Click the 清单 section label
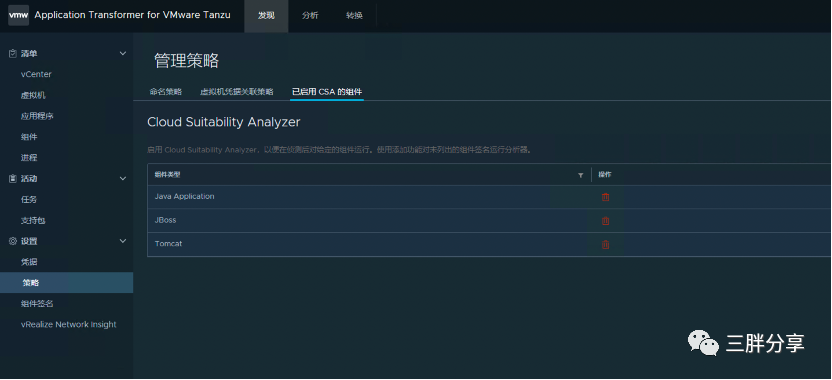This screenshot has height=380, width=832. click(x=29, y=54)
